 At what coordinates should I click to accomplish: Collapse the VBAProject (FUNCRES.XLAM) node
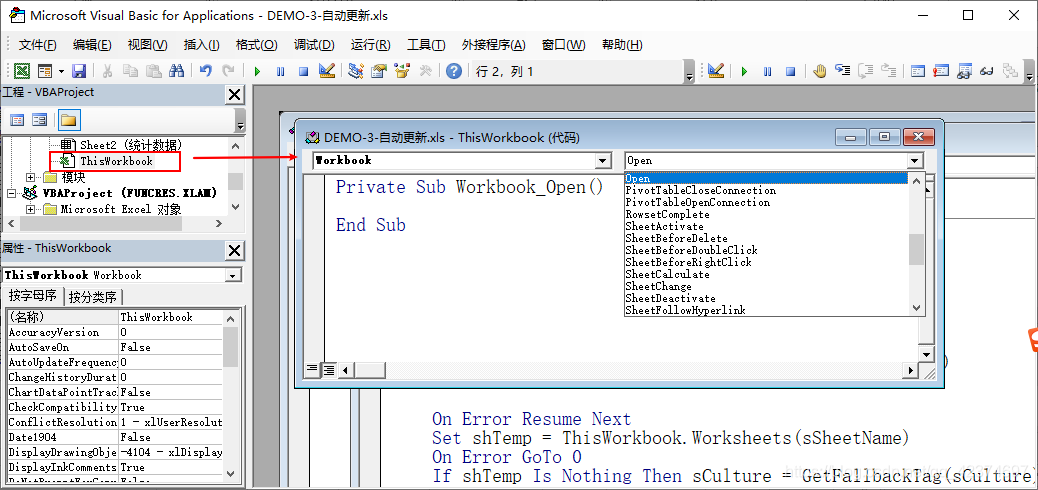(x=12, y=193)
